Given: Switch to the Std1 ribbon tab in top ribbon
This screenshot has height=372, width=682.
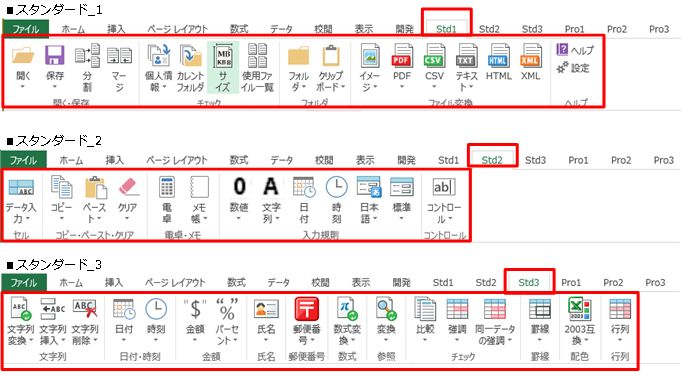Looking at the screenshot, I should pos(446,29).
